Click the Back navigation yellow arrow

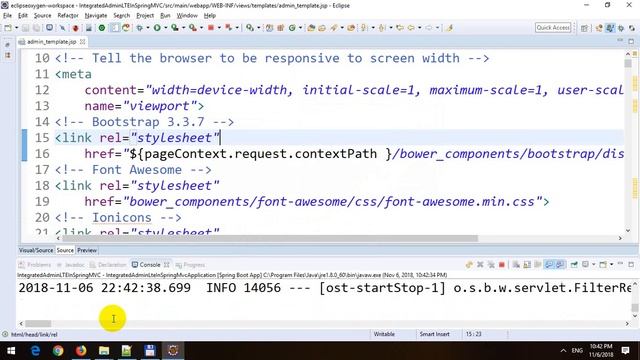411,28
